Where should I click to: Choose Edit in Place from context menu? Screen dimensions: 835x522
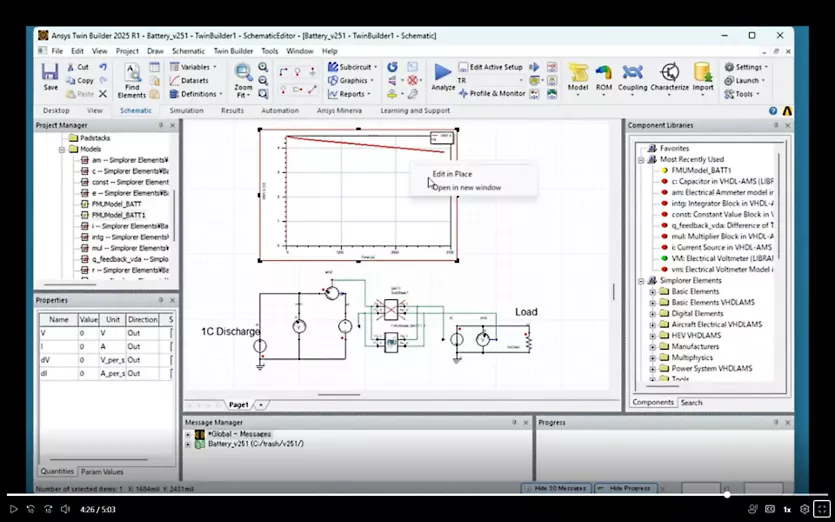[452, 174]
